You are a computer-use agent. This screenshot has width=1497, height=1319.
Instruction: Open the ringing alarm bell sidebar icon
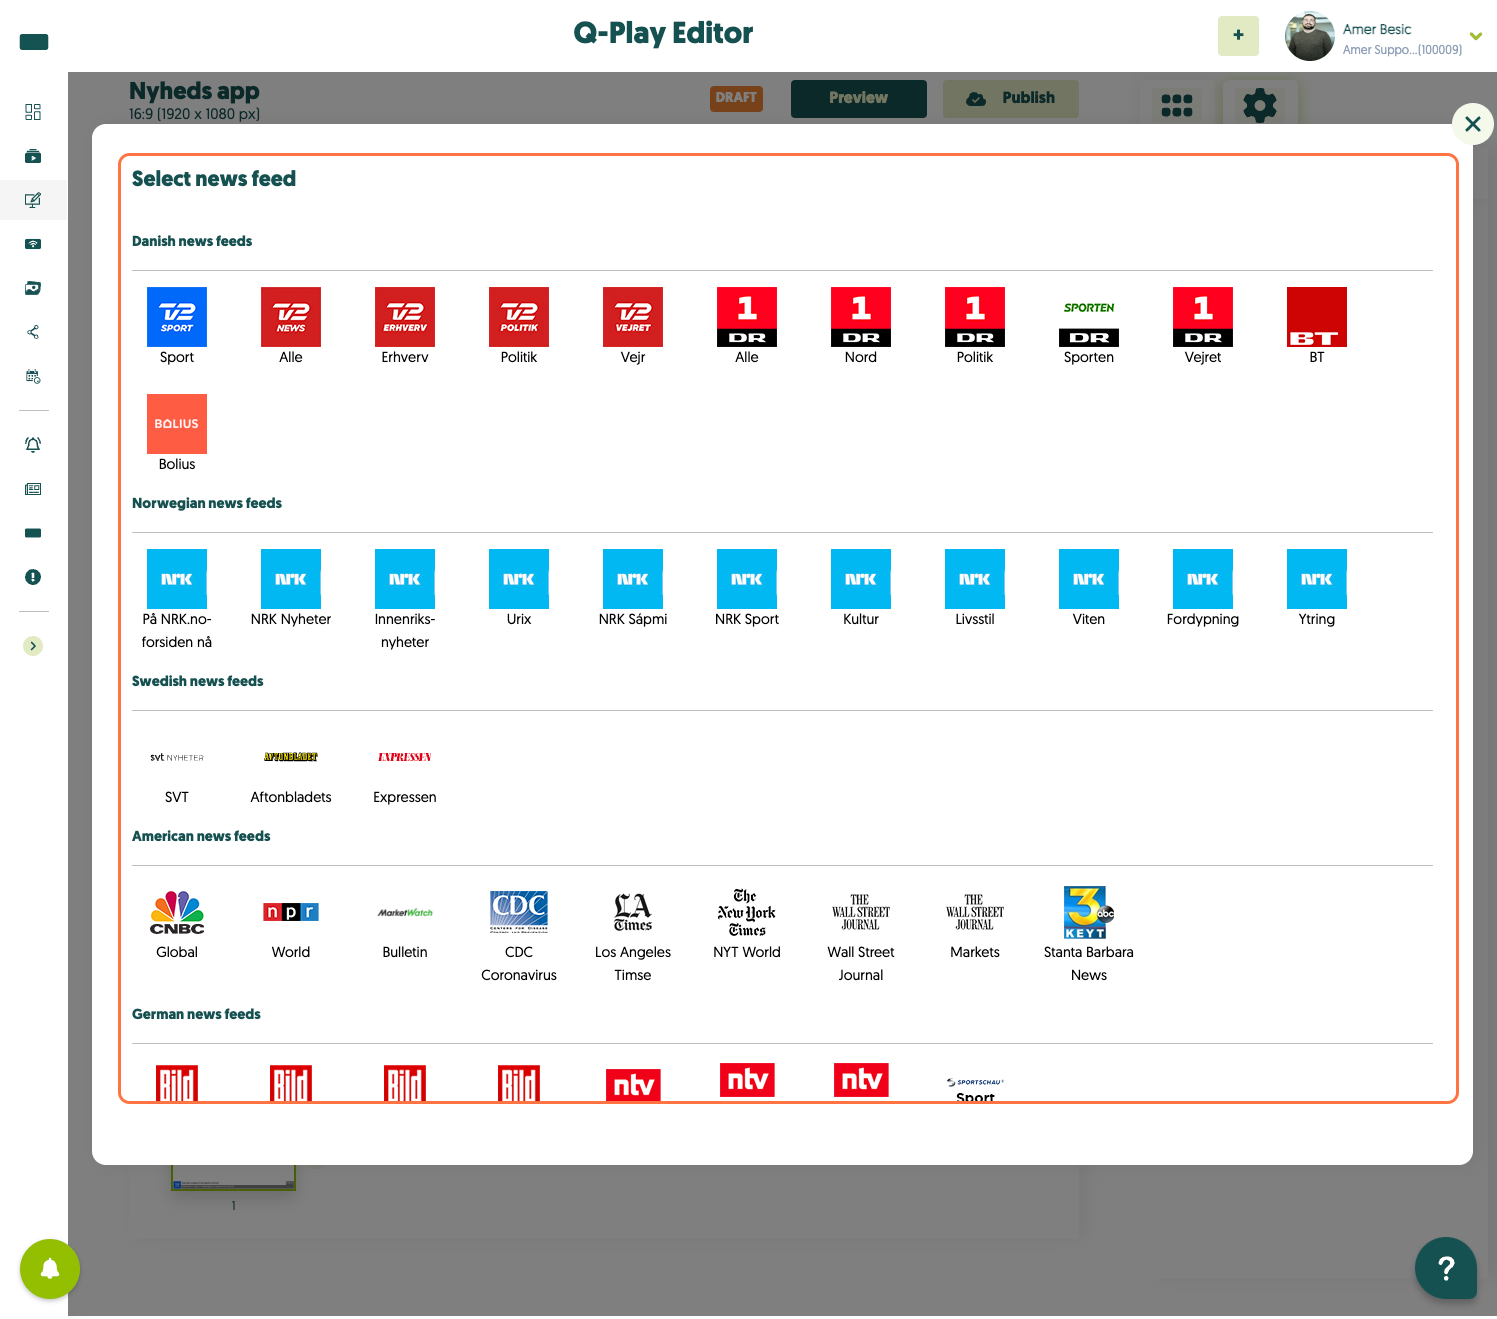tap(33, 445)
